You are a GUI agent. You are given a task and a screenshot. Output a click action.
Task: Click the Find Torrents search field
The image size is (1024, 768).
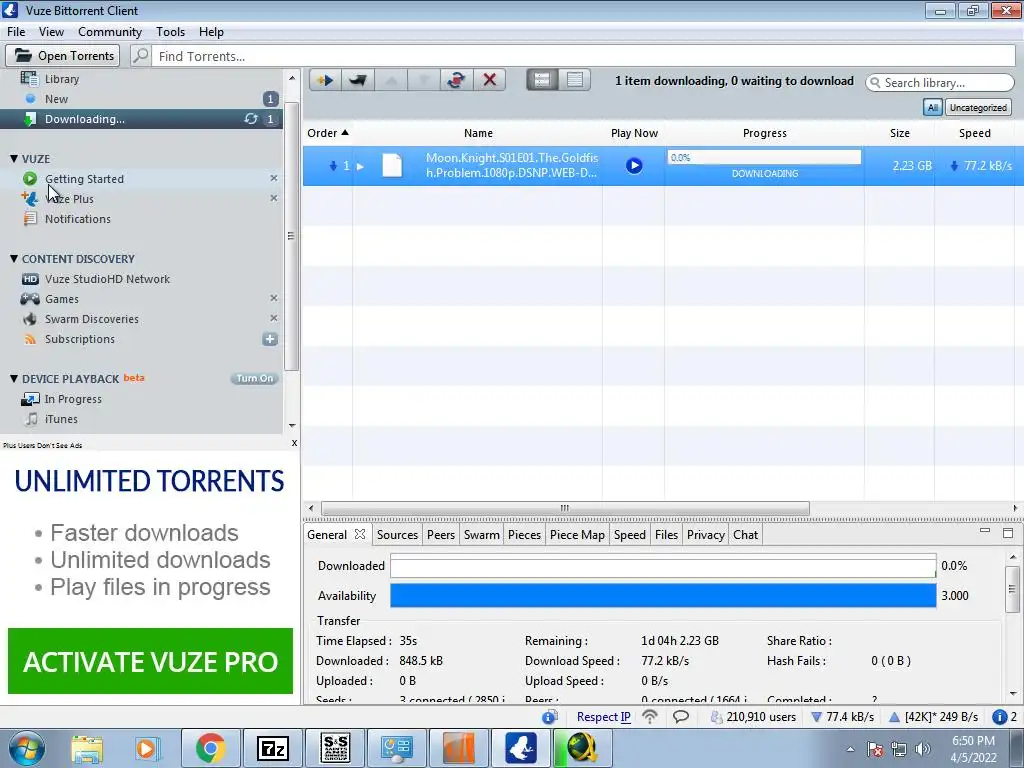(x=583, y=56)
